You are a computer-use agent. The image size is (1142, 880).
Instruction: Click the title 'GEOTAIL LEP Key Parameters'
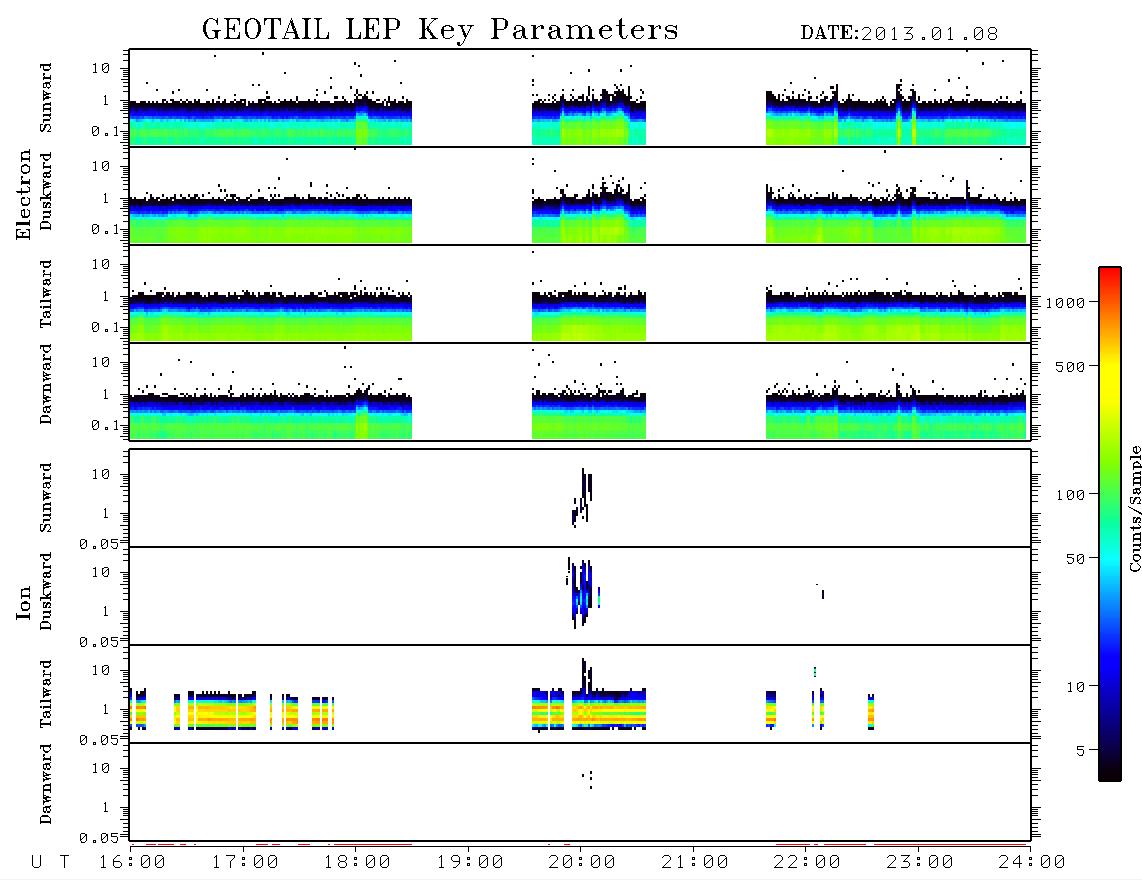pyautogui.click(x=440, y=30)
